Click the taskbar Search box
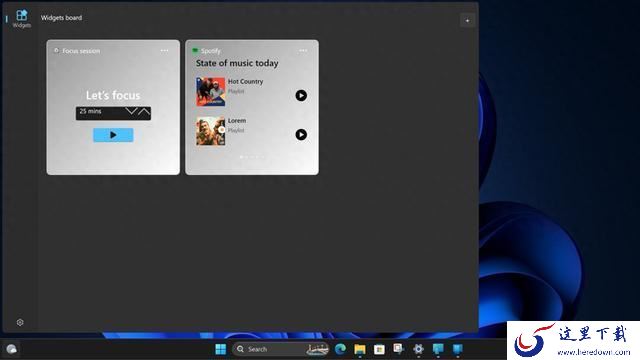 point(280,349)
